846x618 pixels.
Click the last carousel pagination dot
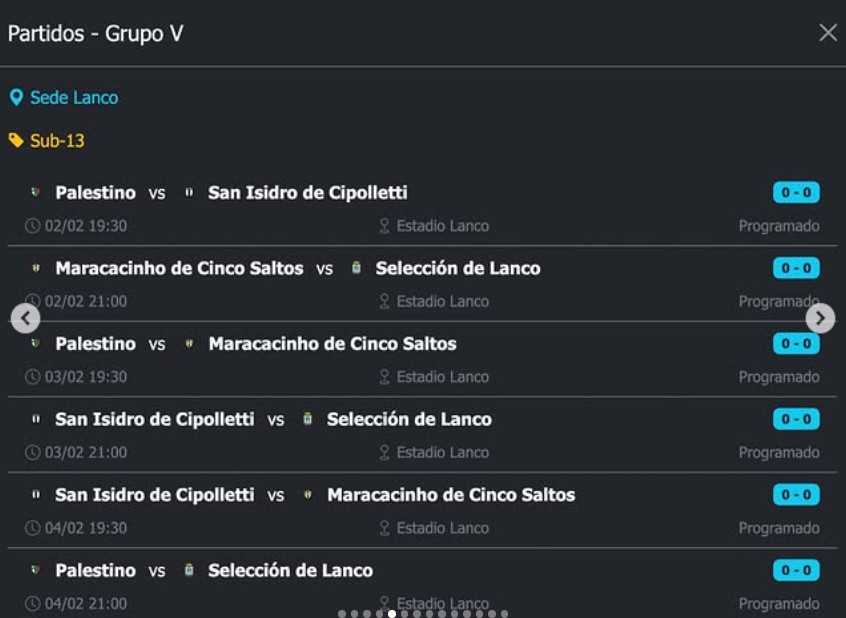point(504,614)
